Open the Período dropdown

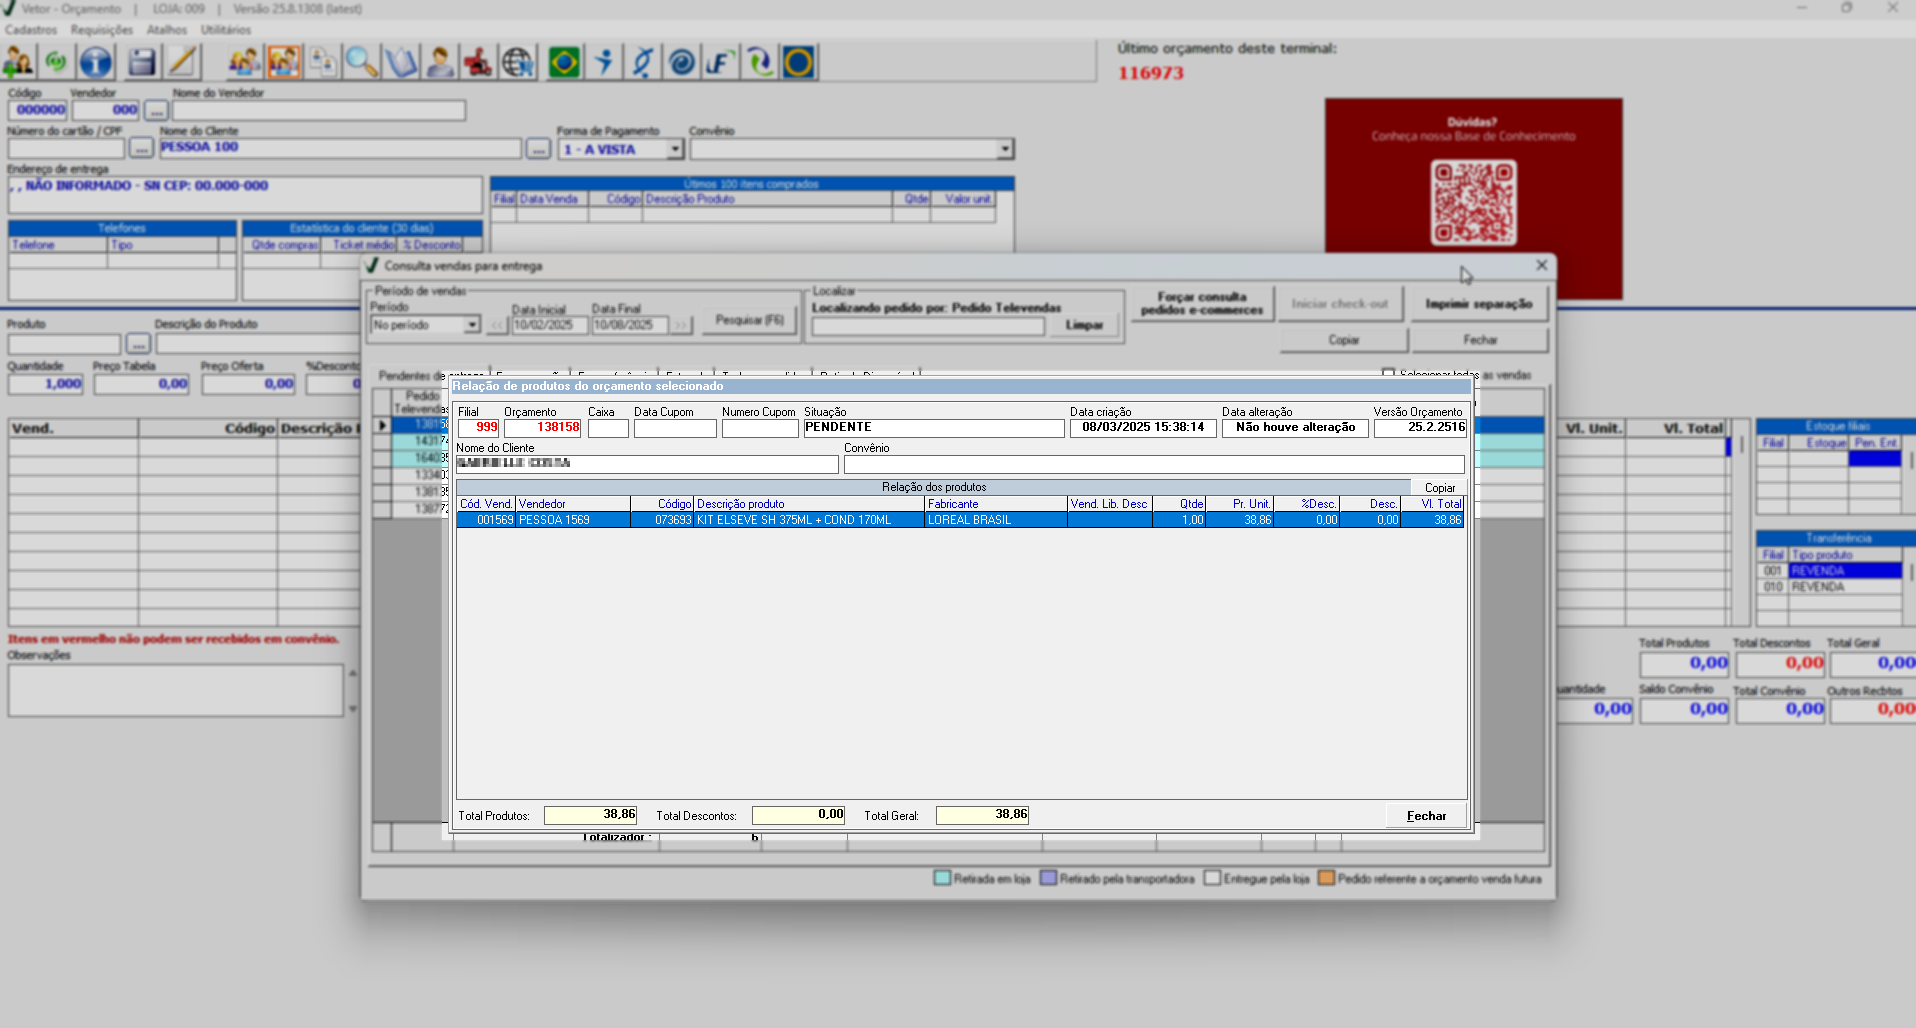[472, 325]
